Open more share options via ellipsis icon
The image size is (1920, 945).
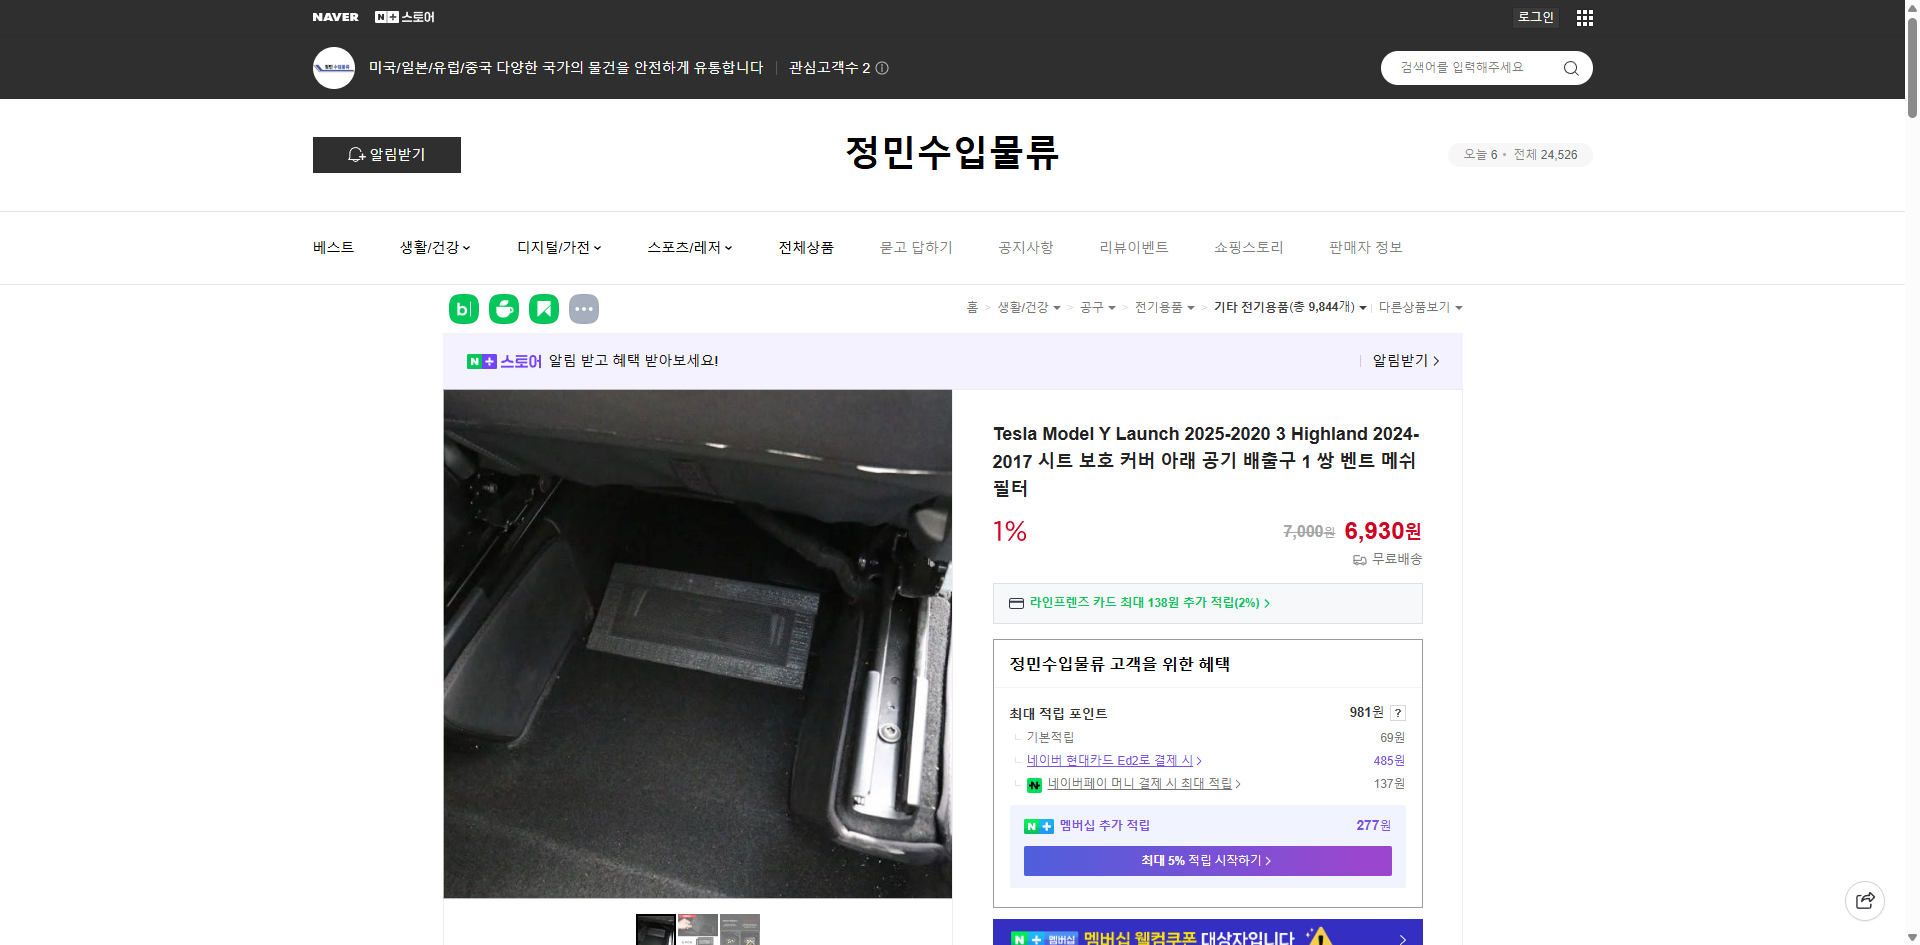[584, 309]
